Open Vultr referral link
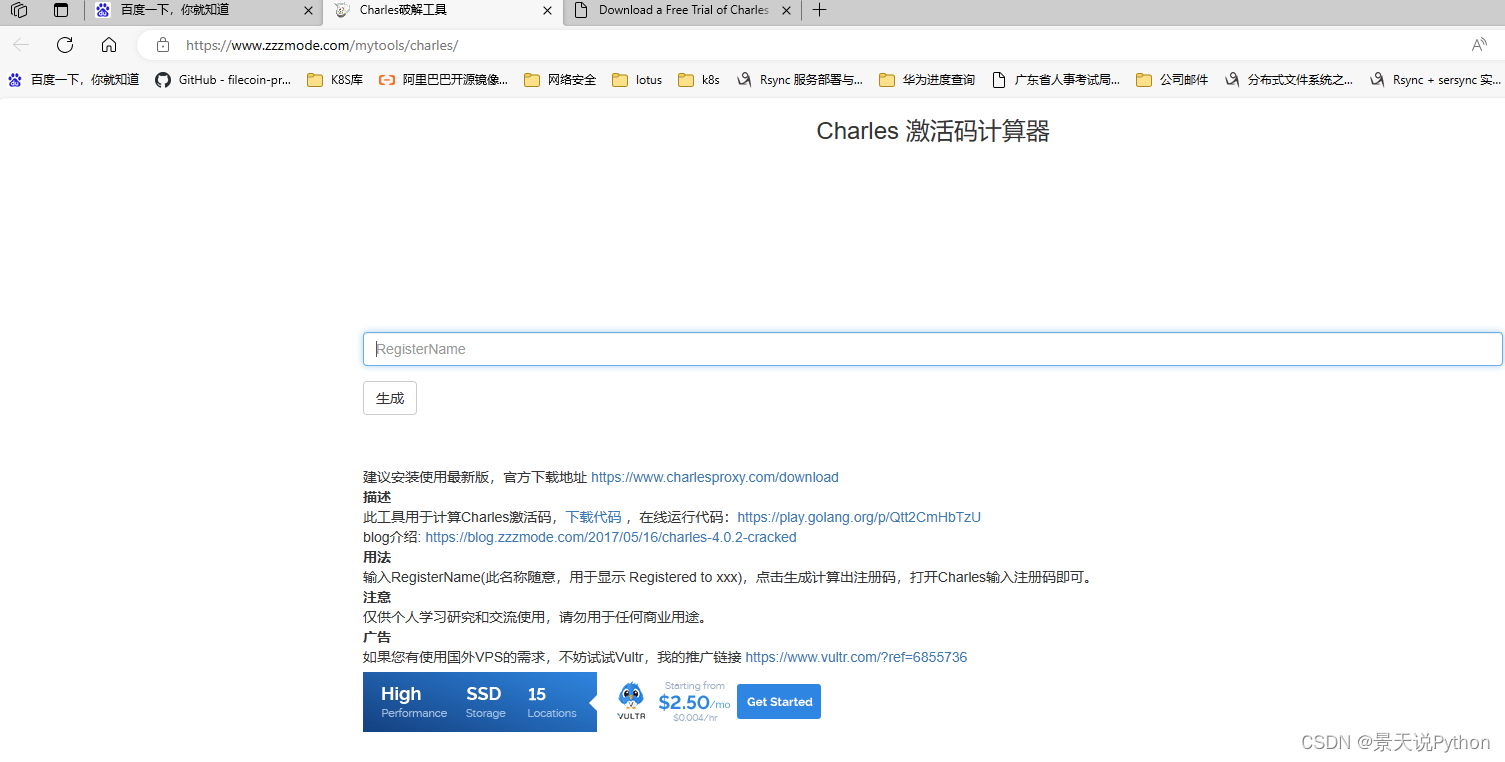Screen dimensions: 1505x762 coord(856,657)
